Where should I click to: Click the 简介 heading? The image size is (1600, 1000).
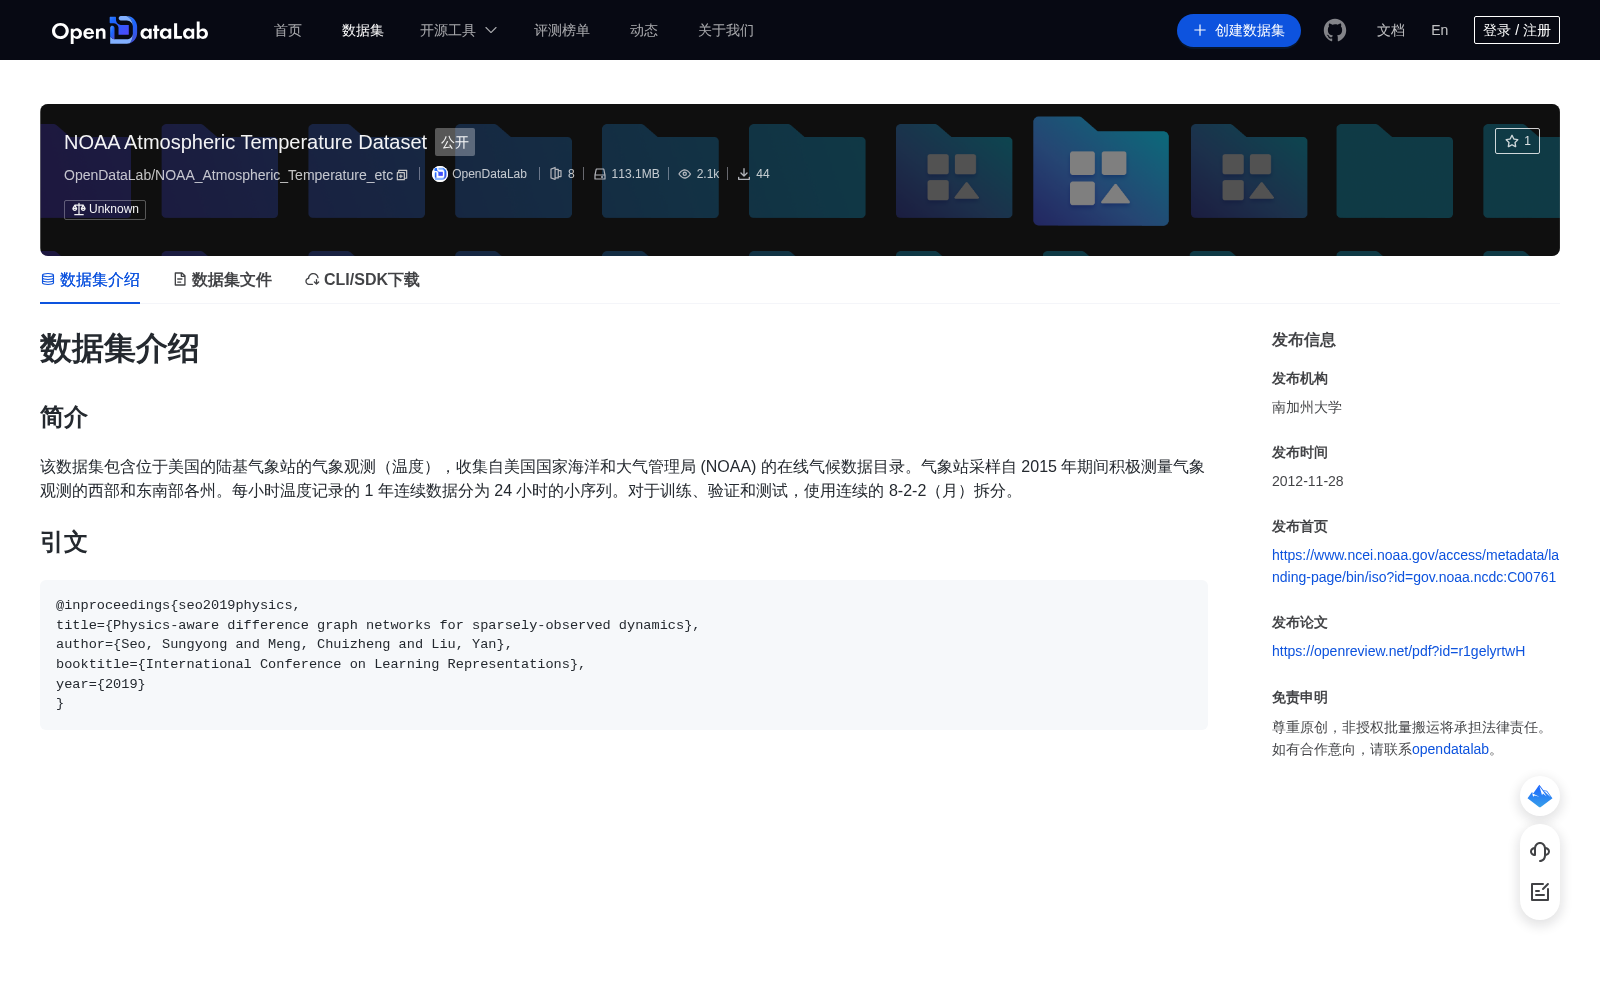[64, 417]
